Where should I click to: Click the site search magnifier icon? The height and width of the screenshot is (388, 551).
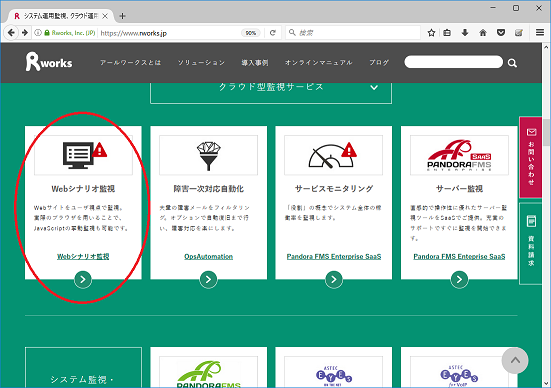click(x=512, y=63)
